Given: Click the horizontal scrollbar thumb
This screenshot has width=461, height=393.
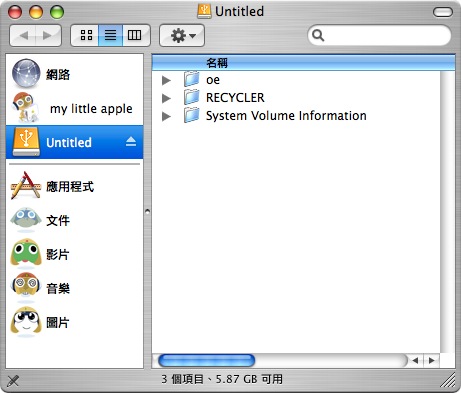Looking at the screenshot, I should click(x=207, y=361).
